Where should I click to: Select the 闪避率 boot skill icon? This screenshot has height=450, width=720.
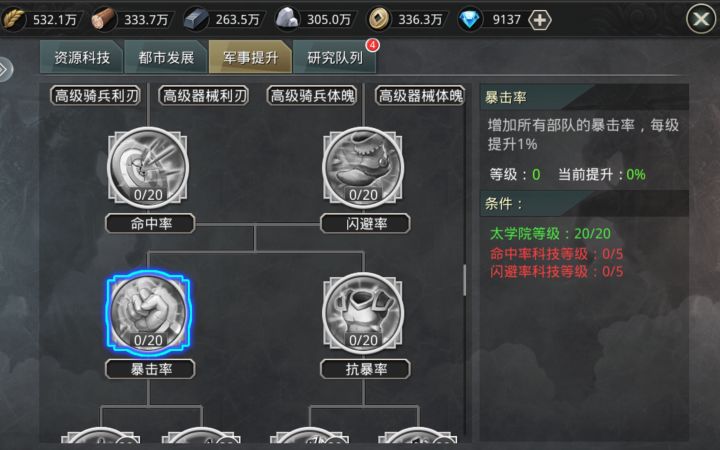pyautogui.click(x=363, y=168)
